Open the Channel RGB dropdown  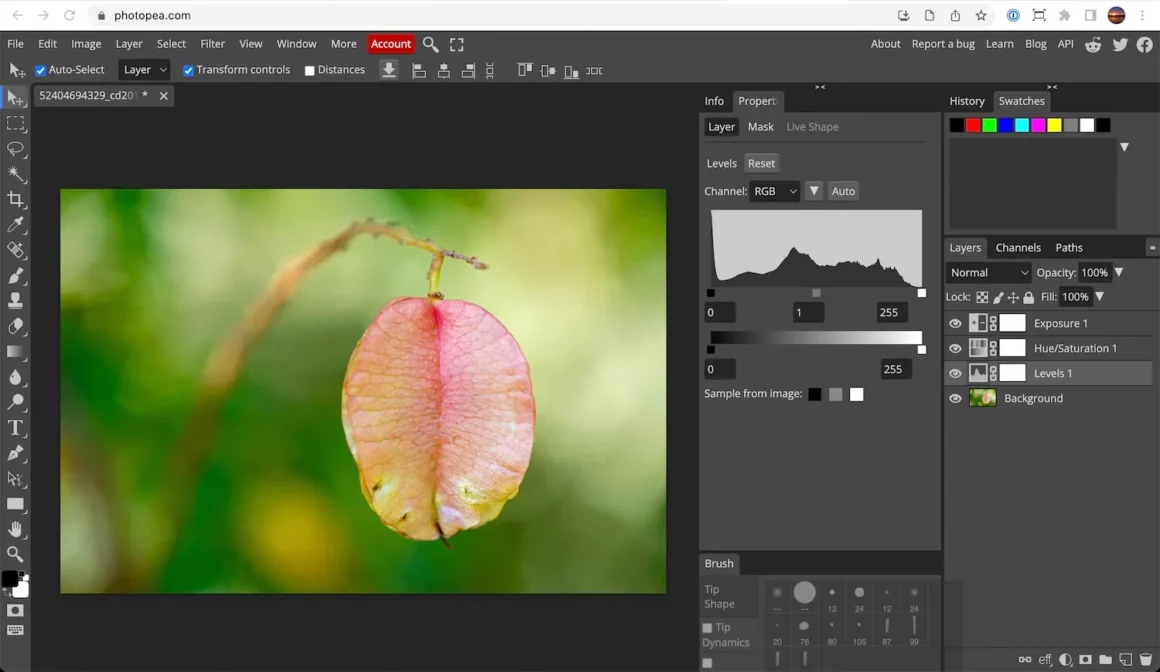(x=775, y=191)
